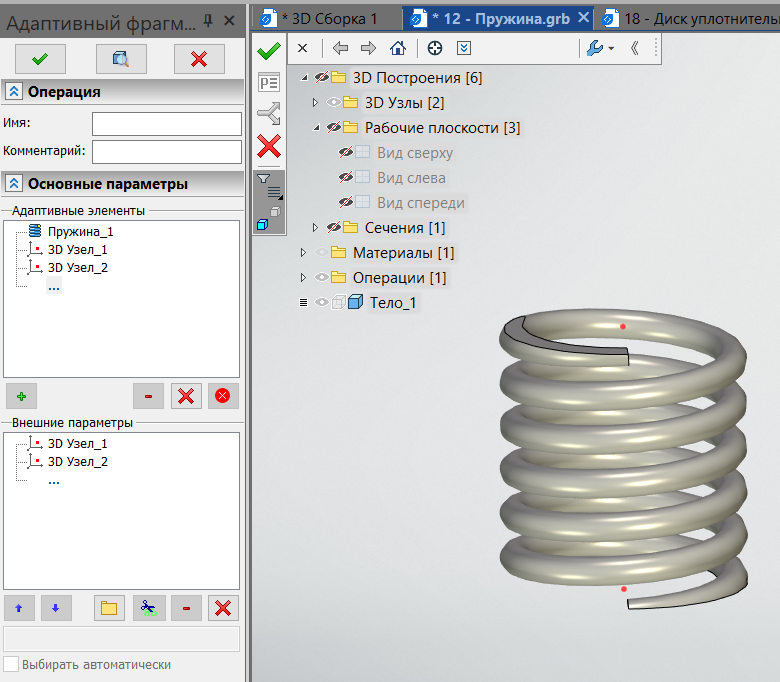Viewport: 780px width, 682px height.
Task: Show the Вид слева work plane
Action: point(346,177)
